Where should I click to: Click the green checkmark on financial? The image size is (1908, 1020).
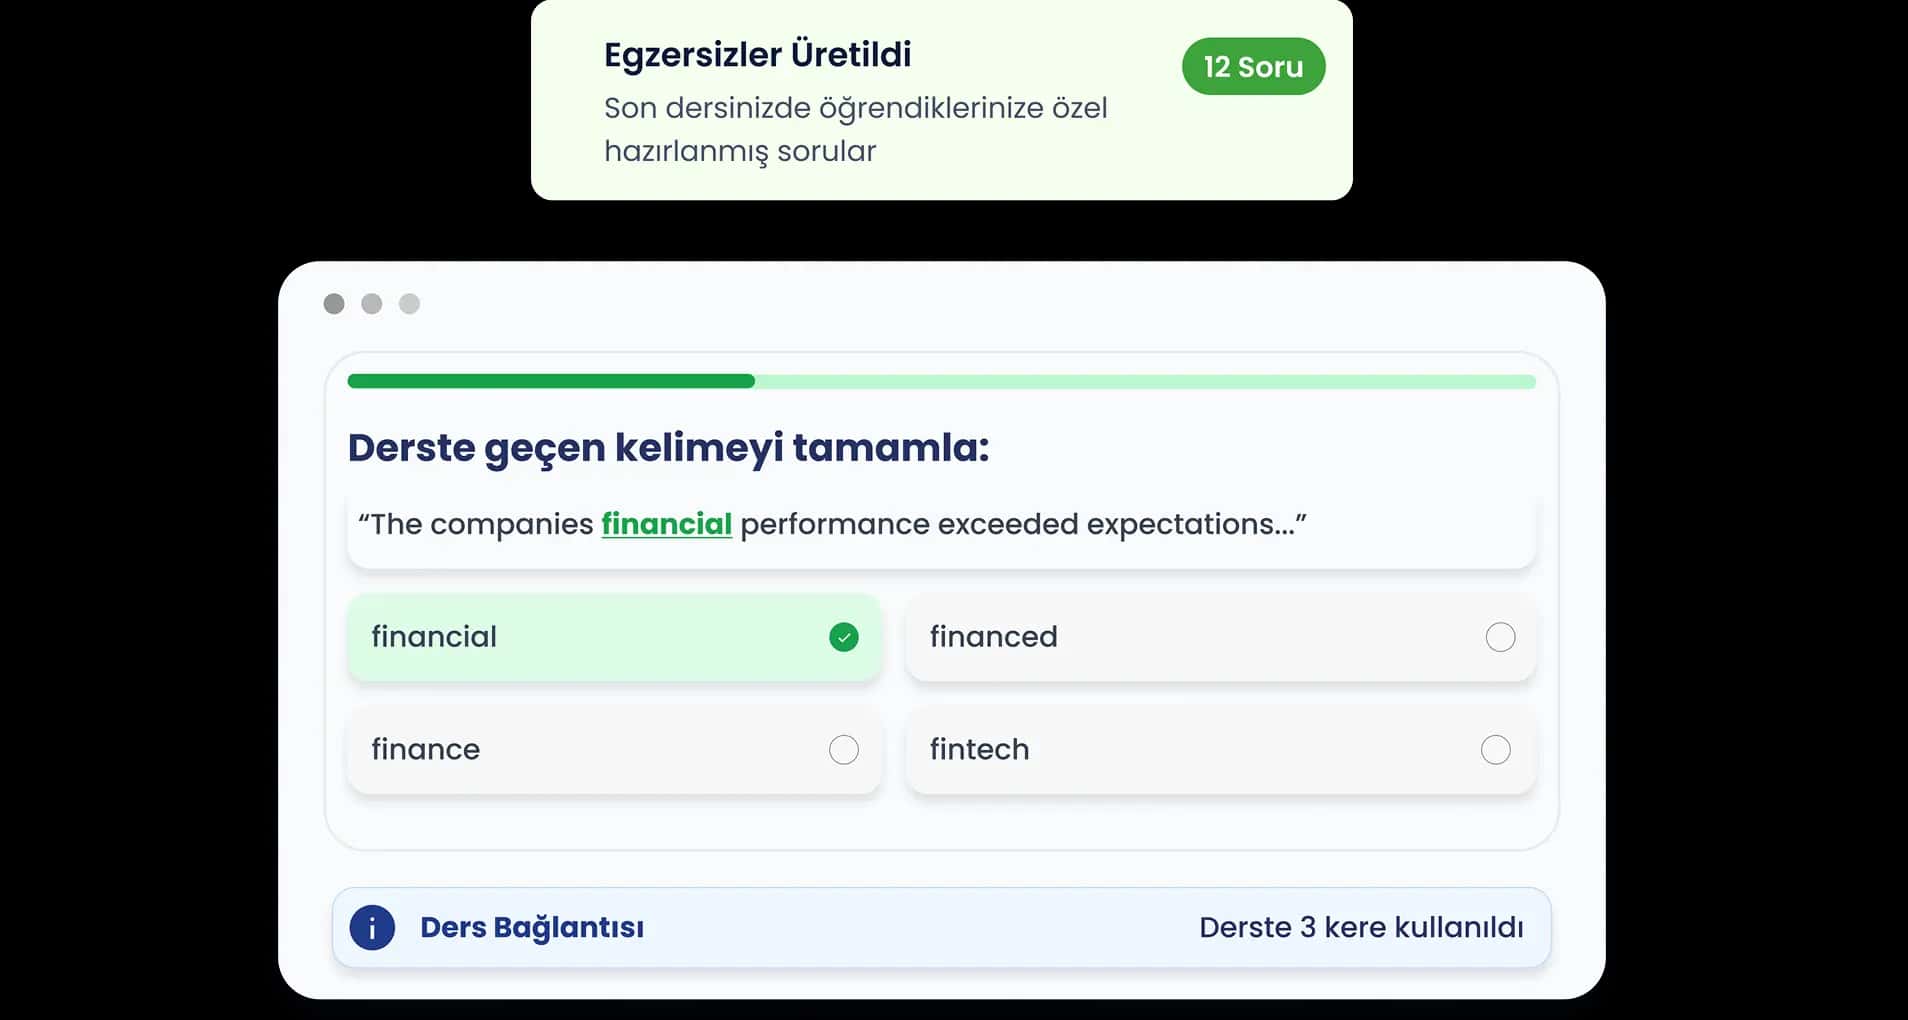pos(844,637)
